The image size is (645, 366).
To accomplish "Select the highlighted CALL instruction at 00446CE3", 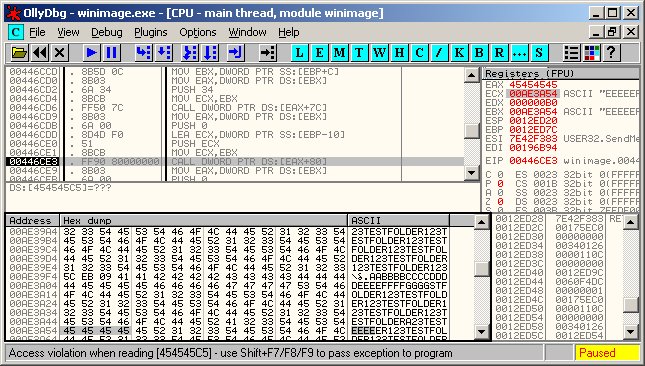I will tap(234, 161).
